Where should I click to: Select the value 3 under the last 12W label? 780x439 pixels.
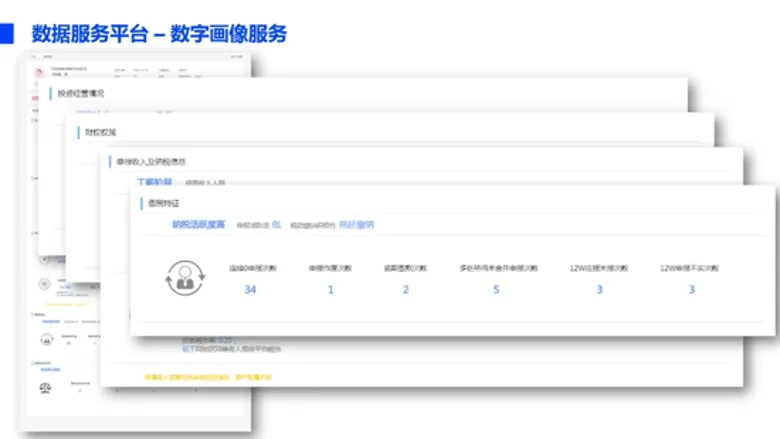click(x=691, y=290)
